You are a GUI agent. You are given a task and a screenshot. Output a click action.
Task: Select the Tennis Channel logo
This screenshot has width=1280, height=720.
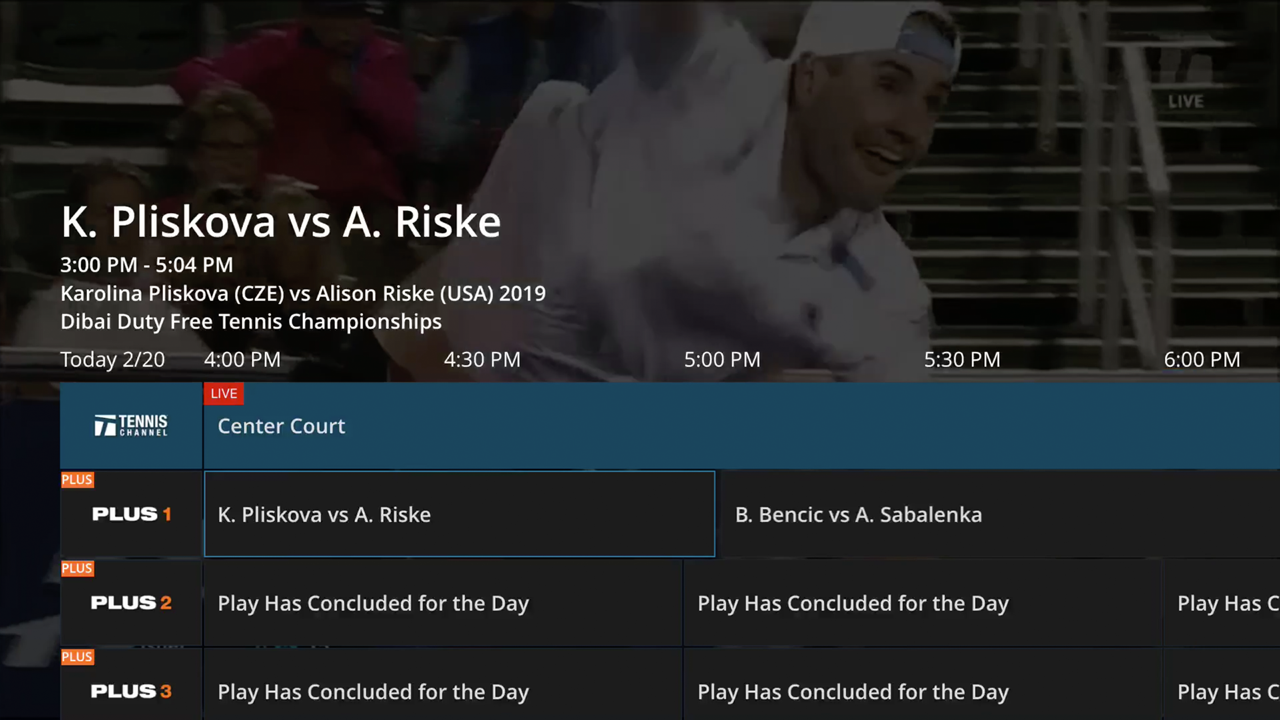(x=130, y=425)
